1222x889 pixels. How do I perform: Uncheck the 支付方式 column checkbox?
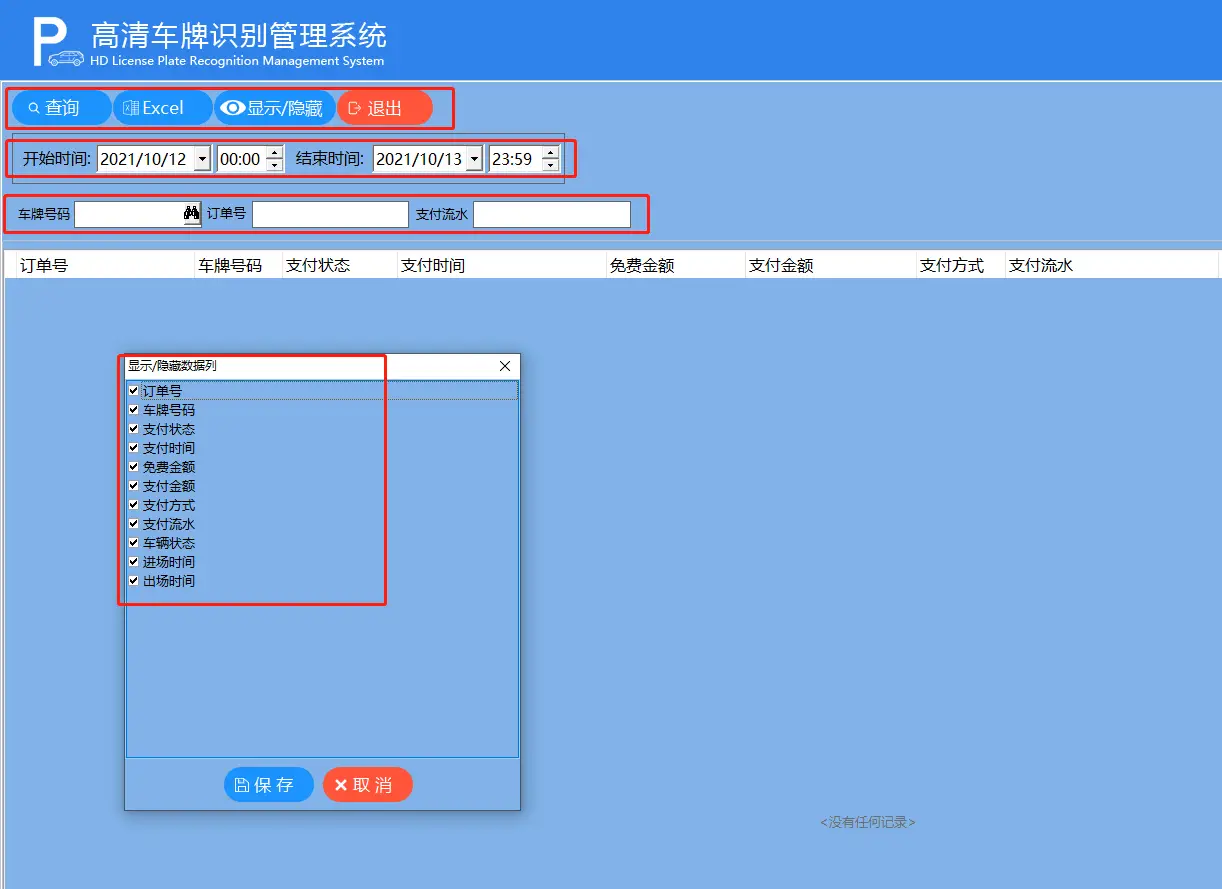click(134, 504)
